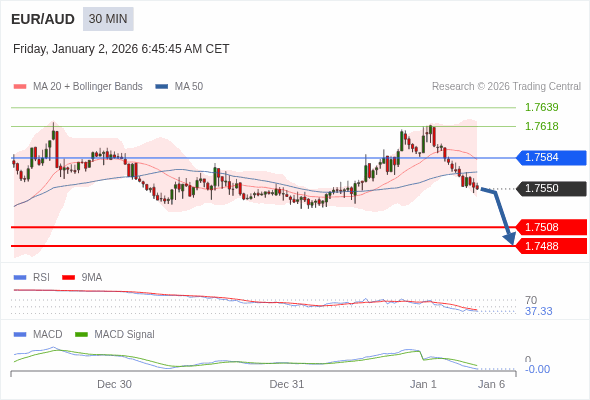Viewport: 590px width, 400px height.
Task: Click the MA 50 legend label
Action: 189,87
